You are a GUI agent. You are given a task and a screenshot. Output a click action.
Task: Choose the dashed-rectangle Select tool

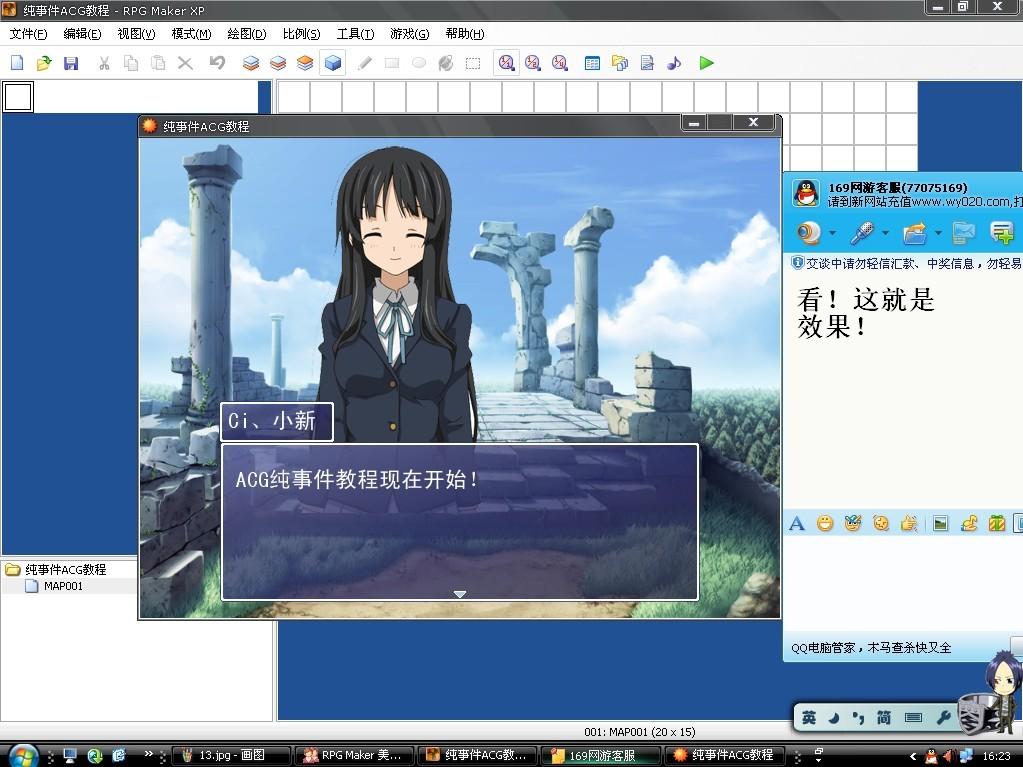point(473,63)
